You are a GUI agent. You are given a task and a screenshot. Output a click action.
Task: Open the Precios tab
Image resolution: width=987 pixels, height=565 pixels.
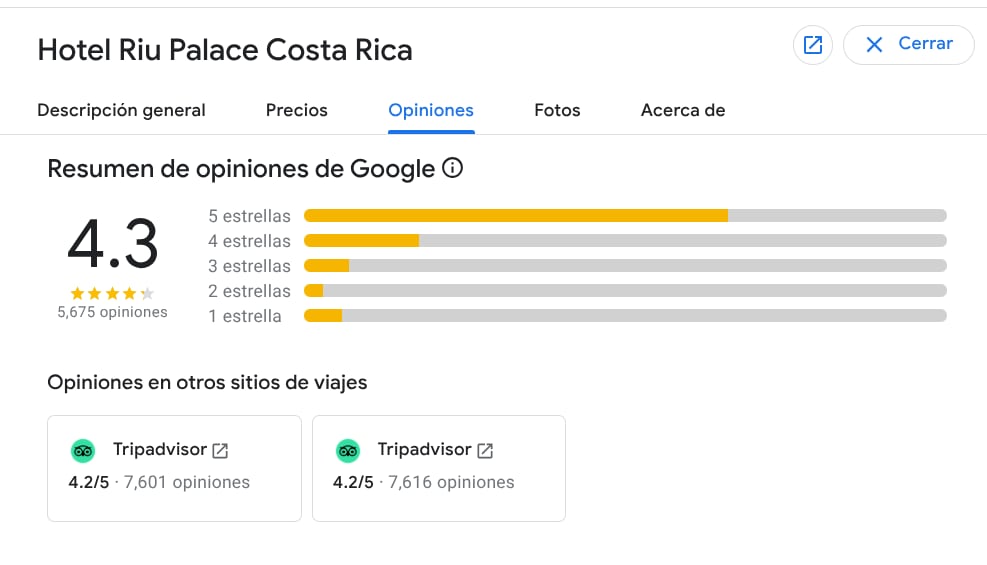click(x=297, y=110)
